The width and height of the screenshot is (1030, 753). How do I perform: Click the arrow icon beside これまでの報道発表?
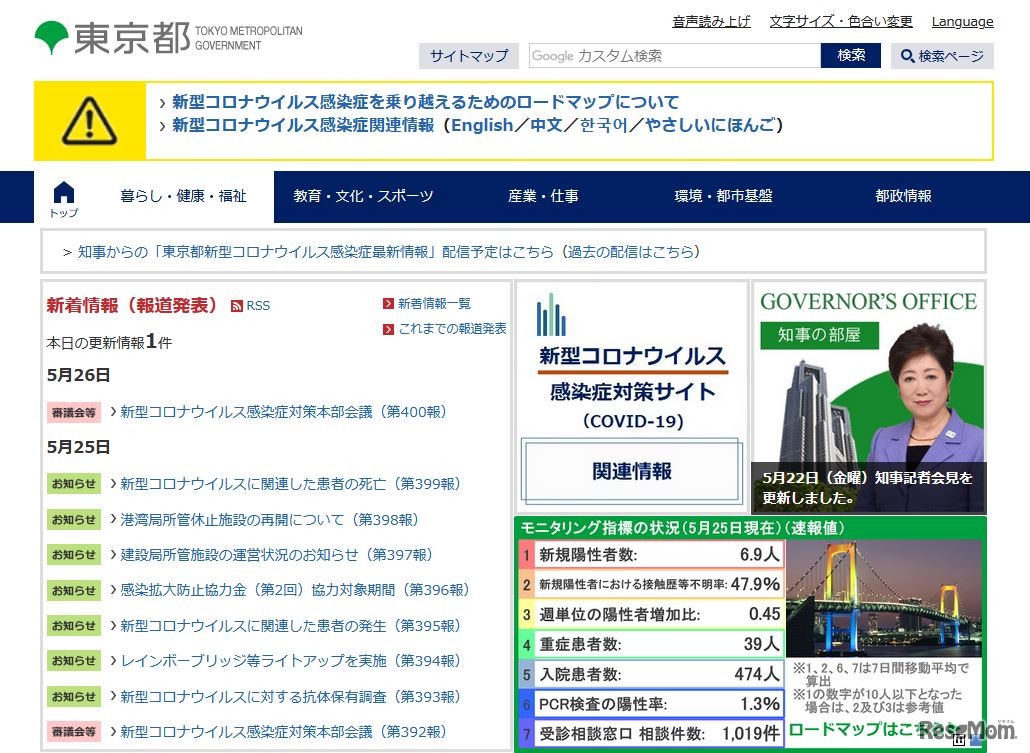pos(388,329)
